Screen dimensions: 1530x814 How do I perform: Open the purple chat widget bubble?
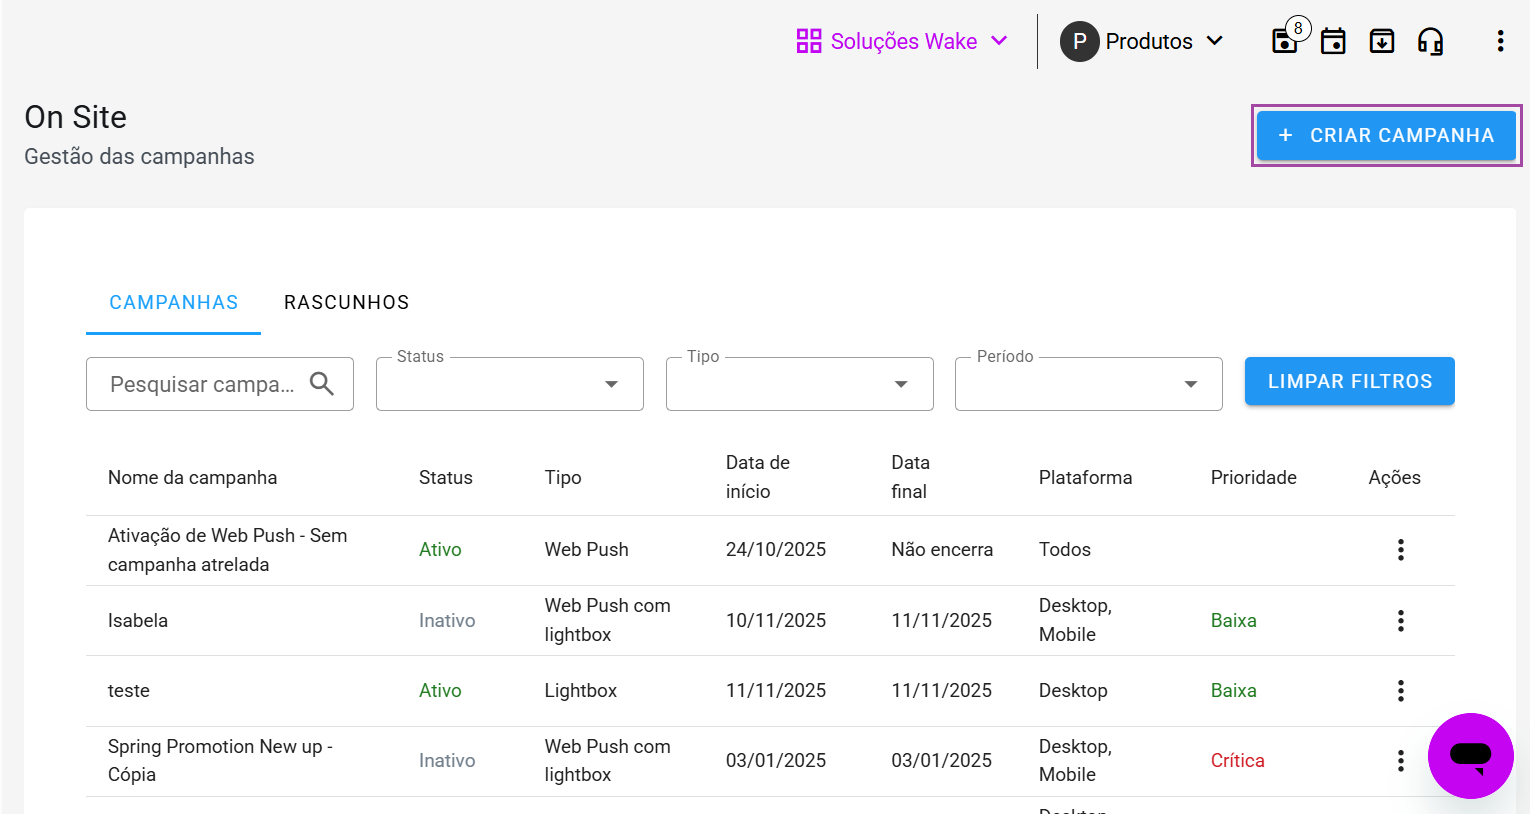tap(1470, 755)
